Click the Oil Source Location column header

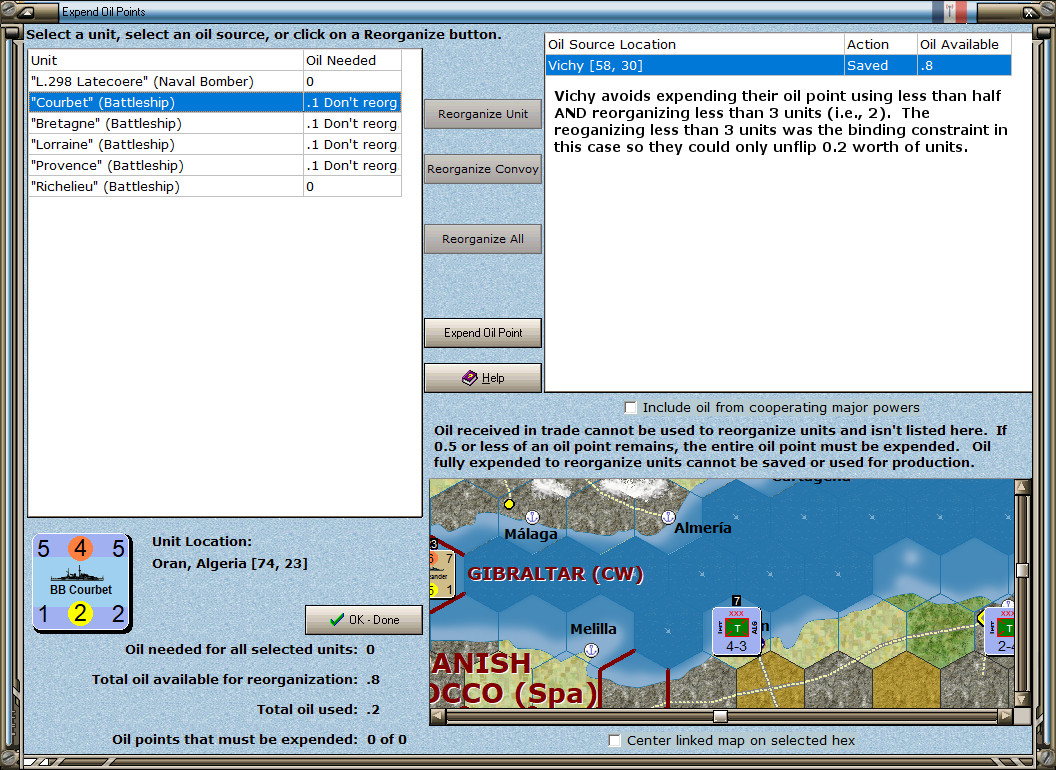694,44
